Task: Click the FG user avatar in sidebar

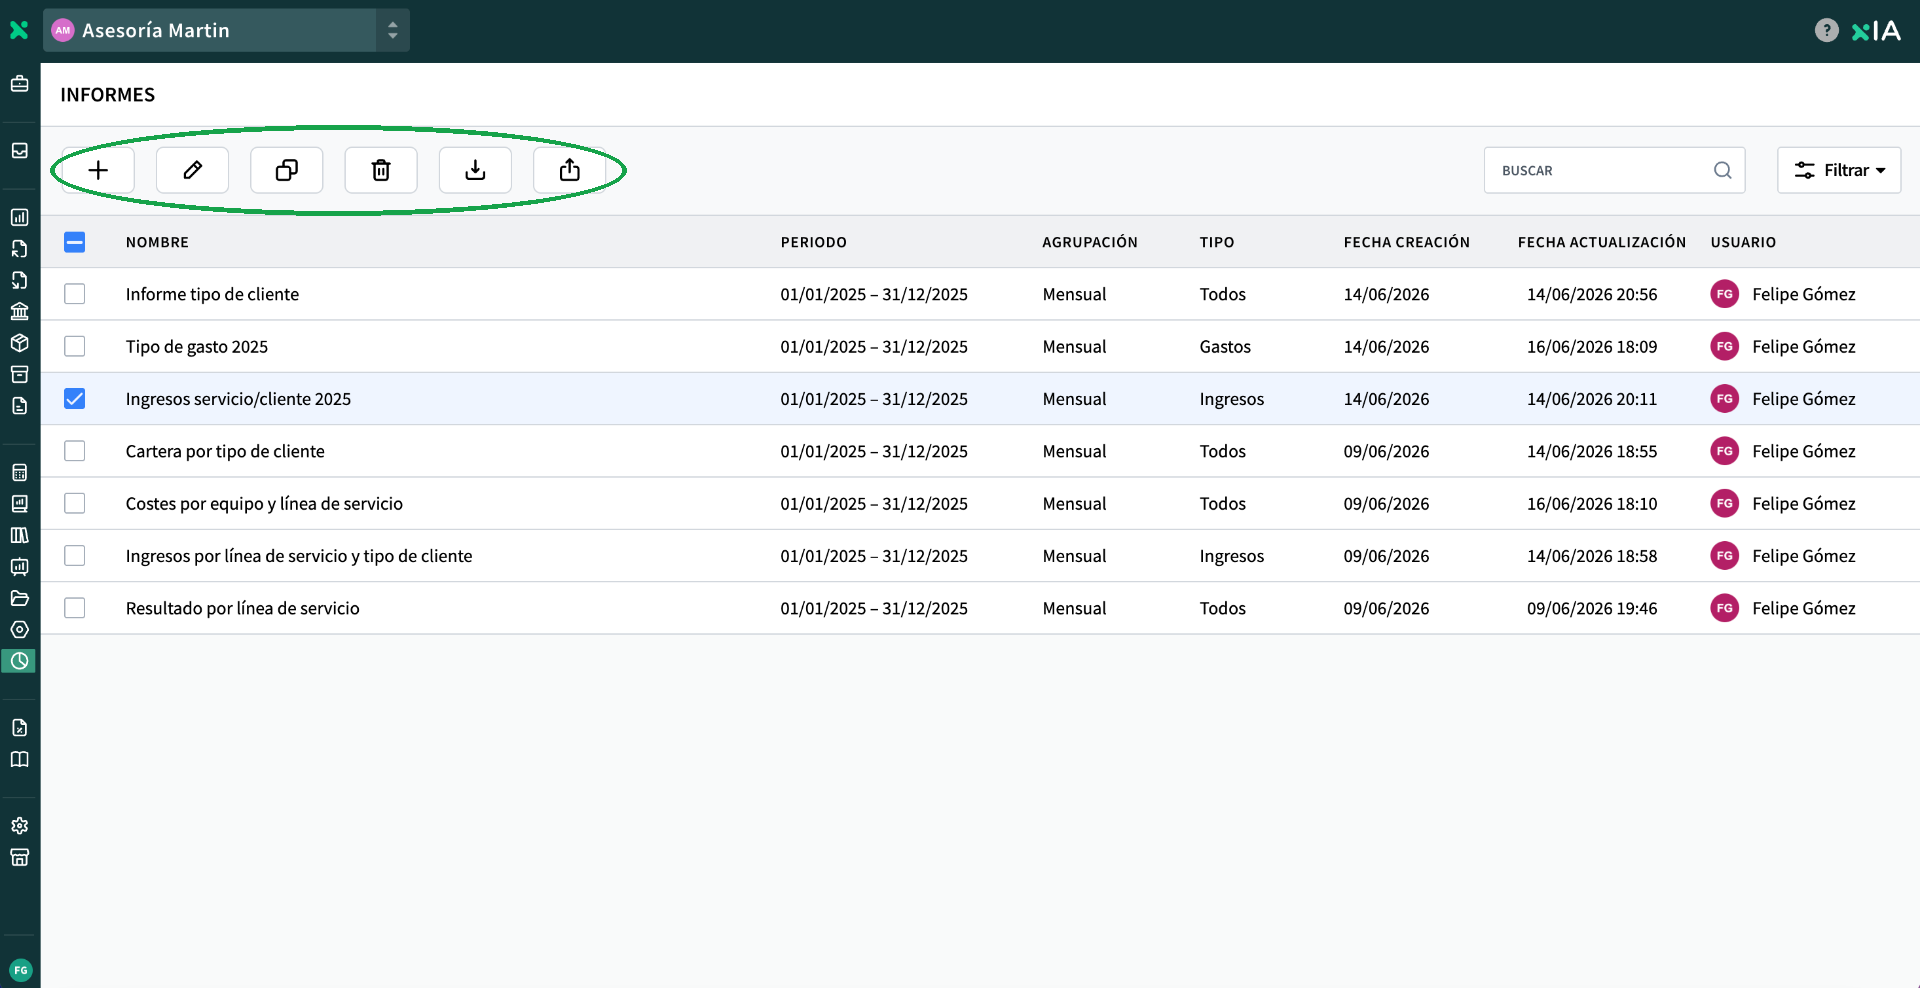Action: coord(20,970)
